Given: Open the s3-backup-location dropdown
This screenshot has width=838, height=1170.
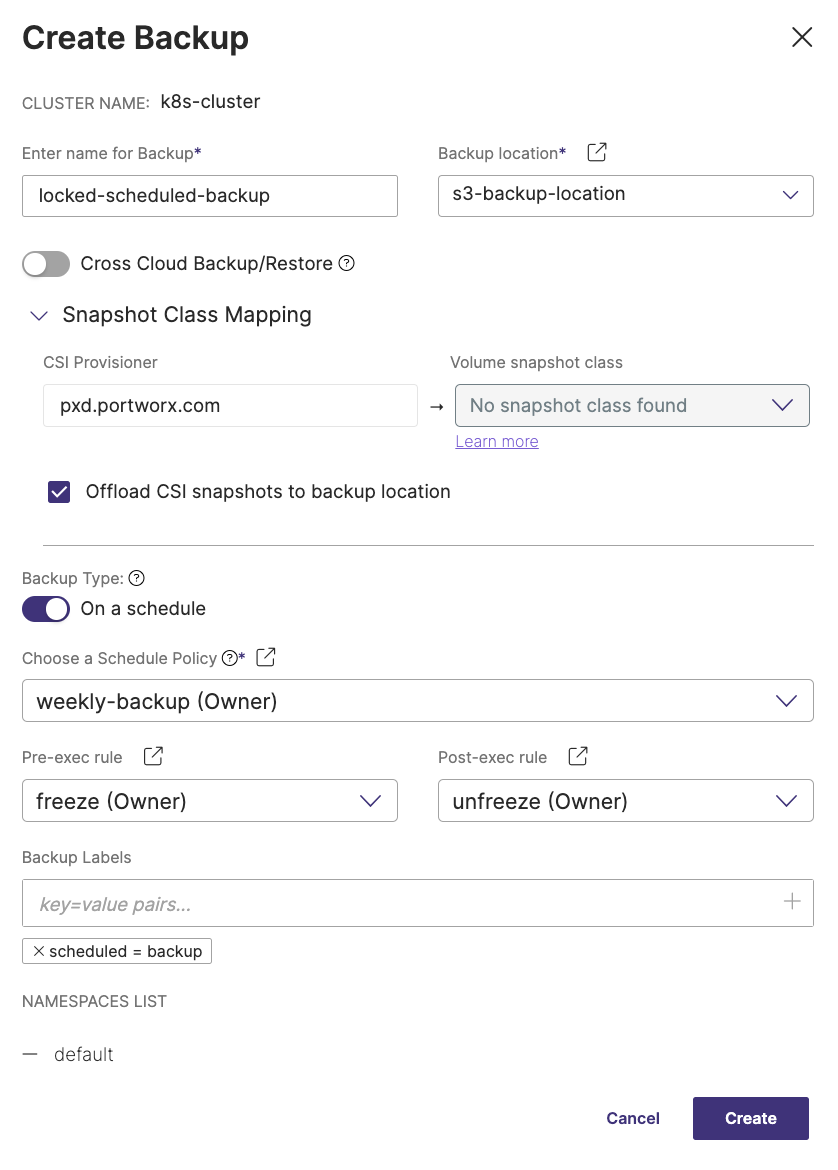Looking at the screenshot, I should [x=625, y=195].
